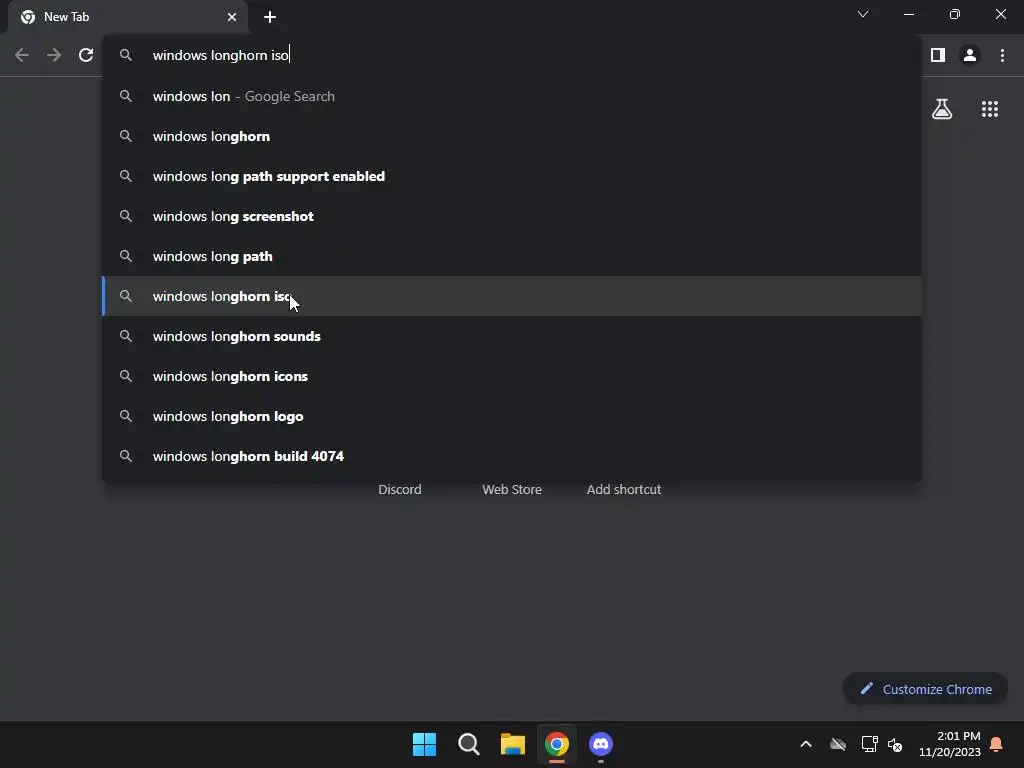This screenshot has height=768, width=1024.
Task: Select highlighted 'windows longhorn iso' suggestion
Action: click(512, 296)
